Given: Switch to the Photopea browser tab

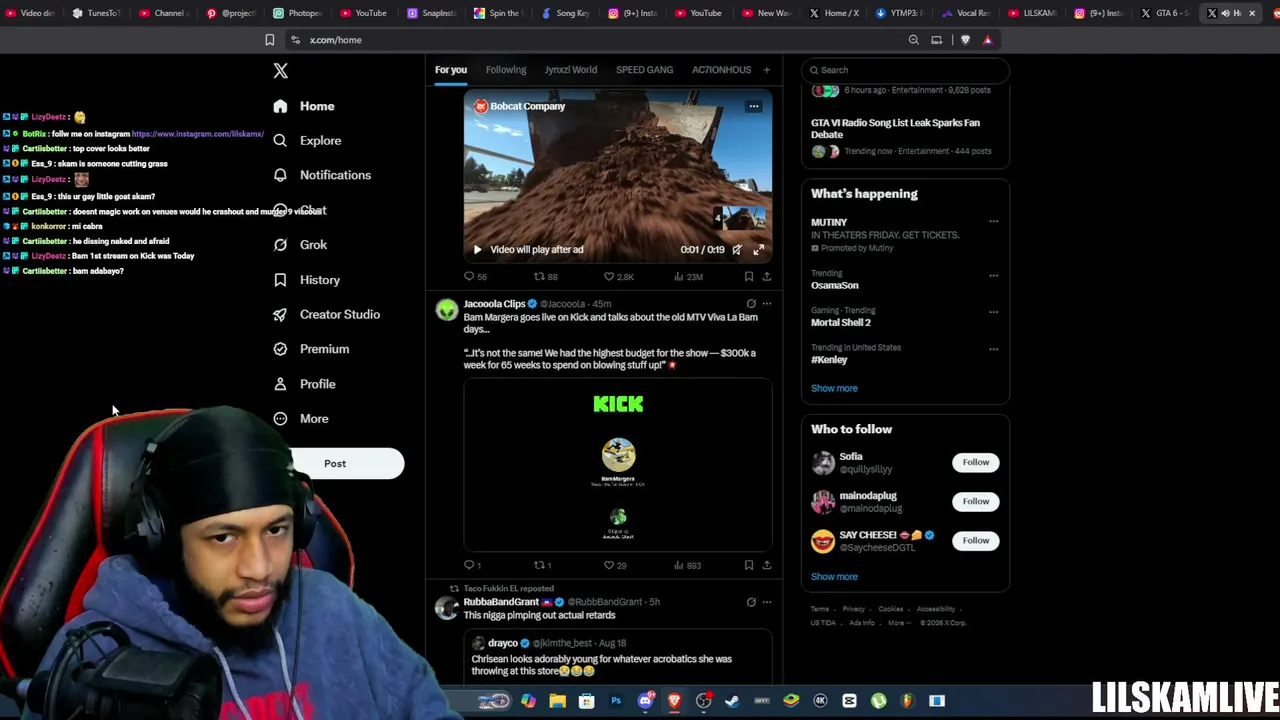Looking at the screenshot, I should click(298, 13).
